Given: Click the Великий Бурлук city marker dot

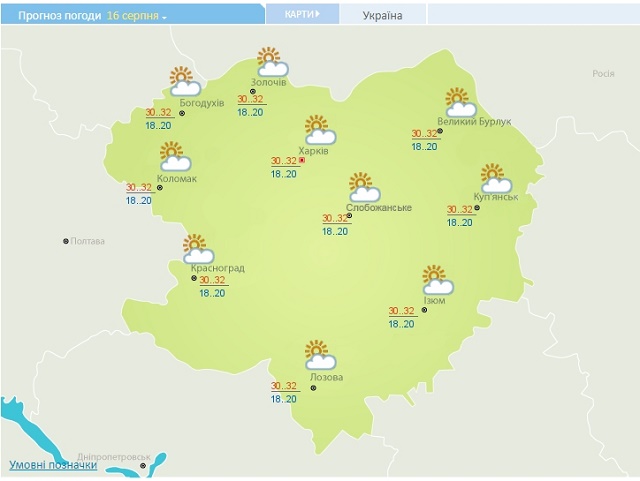Looking at the screenshot, I should 440,131.
